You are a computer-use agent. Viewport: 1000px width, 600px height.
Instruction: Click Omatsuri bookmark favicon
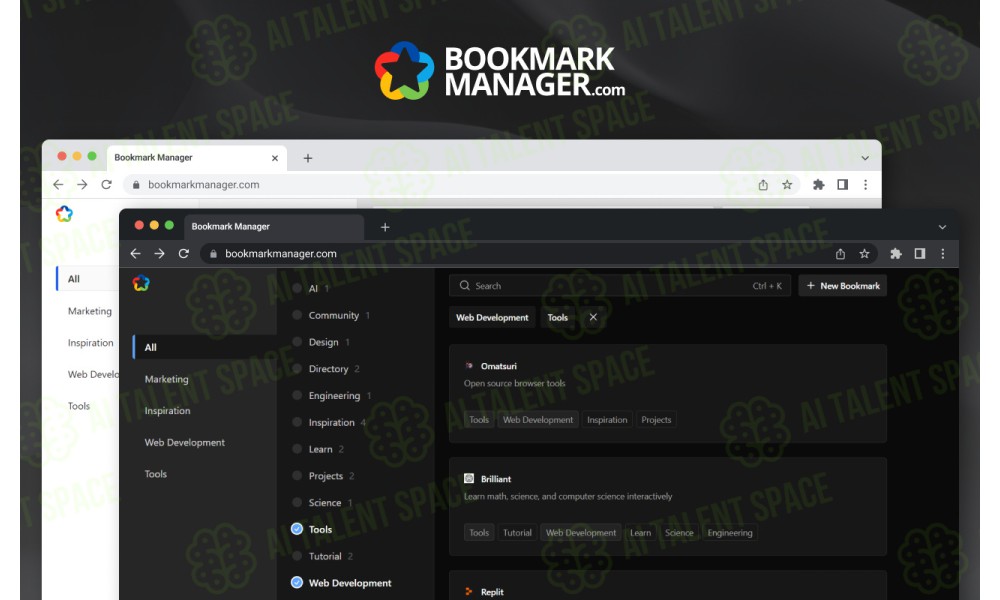click(x=469, y=366)
